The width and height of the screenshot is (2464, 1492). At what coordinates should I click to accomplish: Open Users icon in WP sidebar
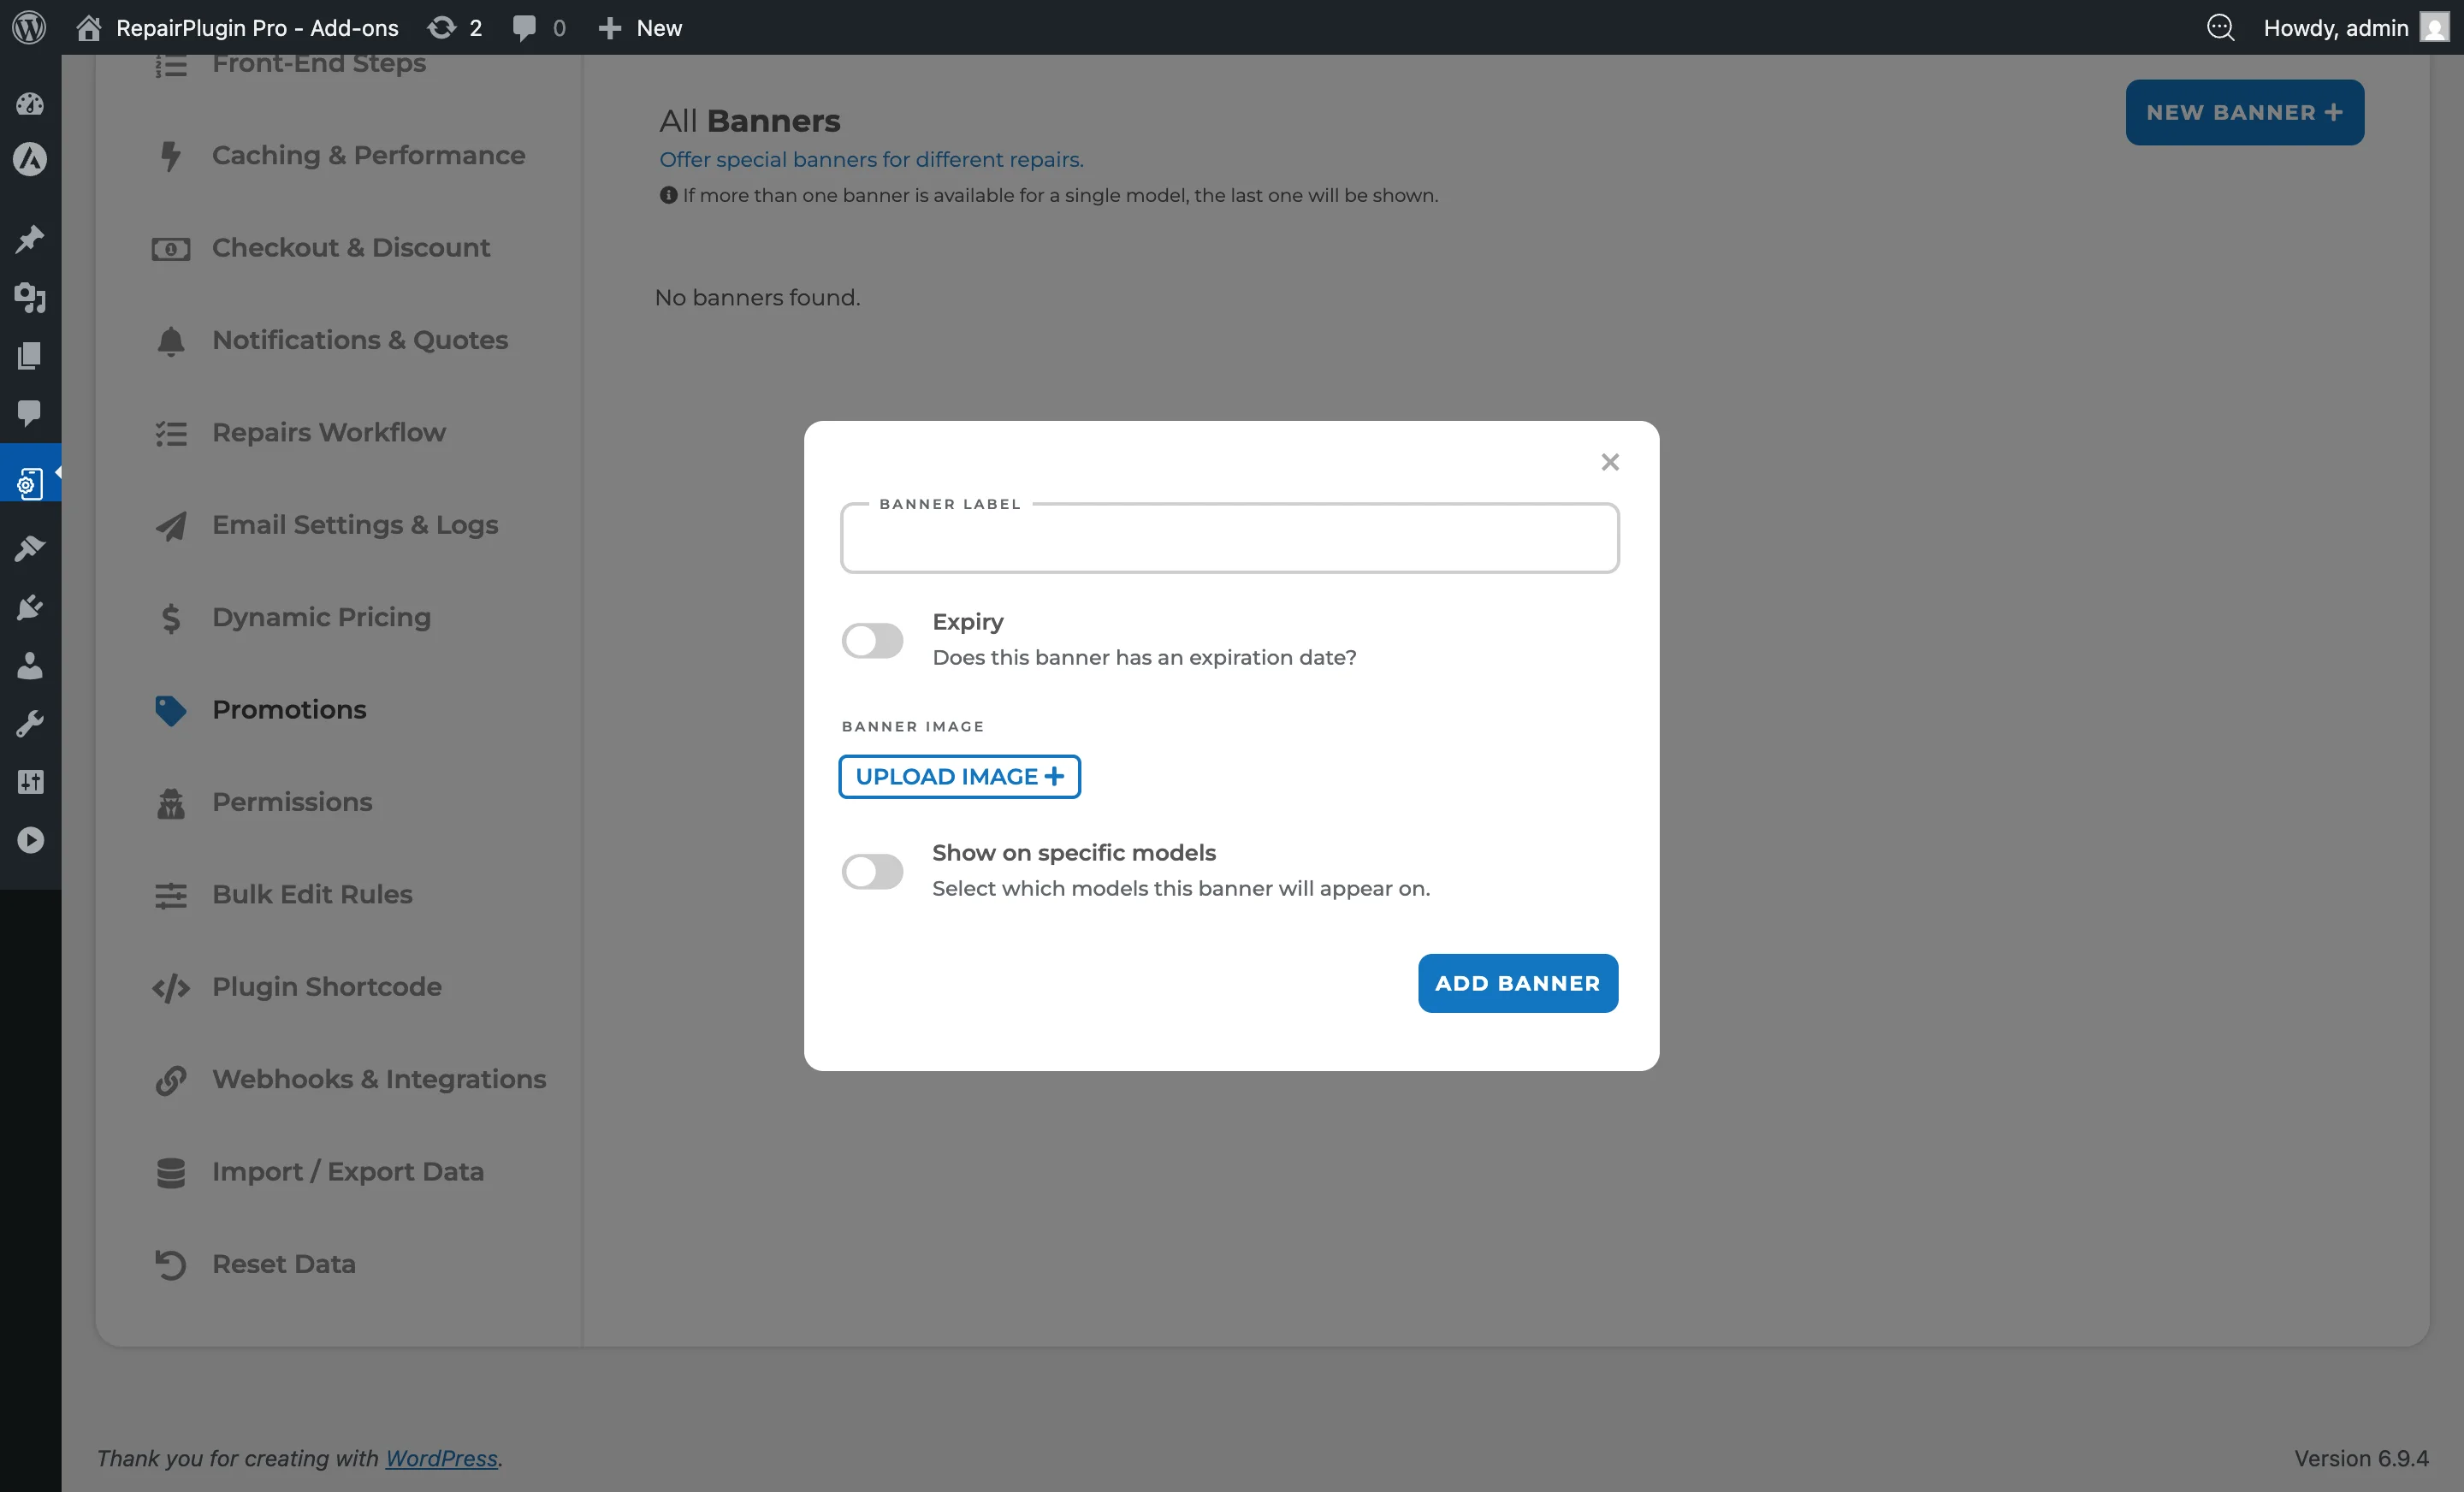[x=30, y=665]
